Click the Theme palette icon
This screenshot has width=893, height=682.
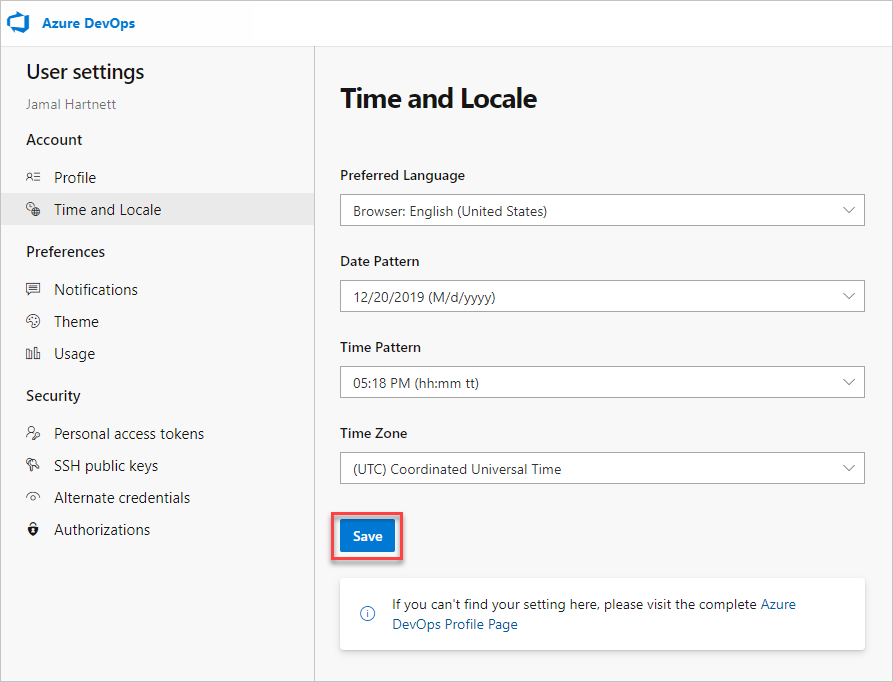point(33,321)
